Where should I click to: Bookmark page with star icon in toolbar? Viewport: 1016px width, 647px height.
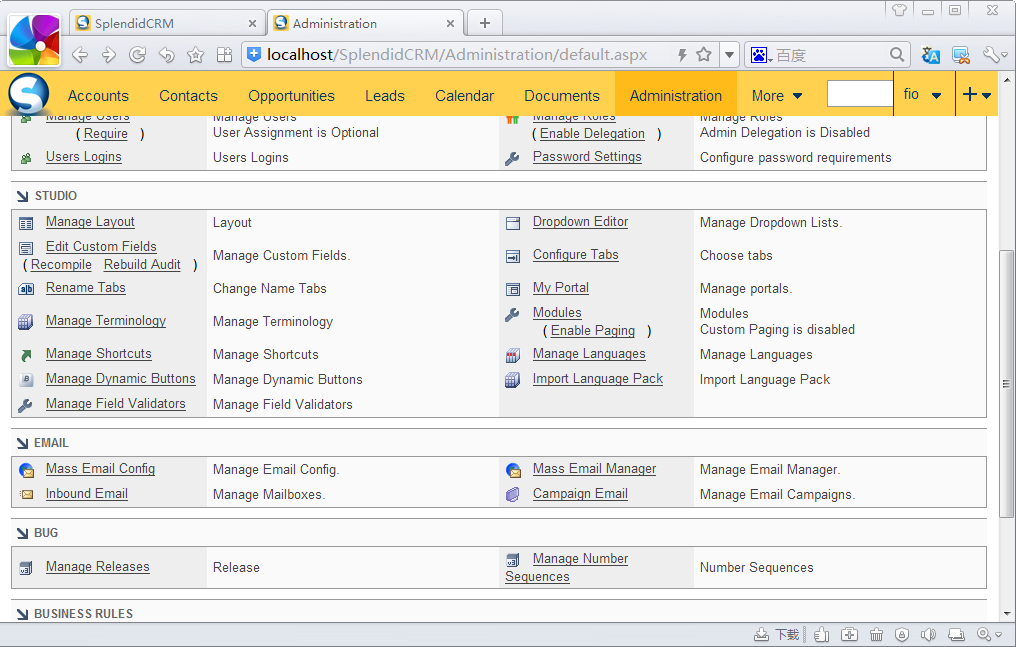[195, 55]
